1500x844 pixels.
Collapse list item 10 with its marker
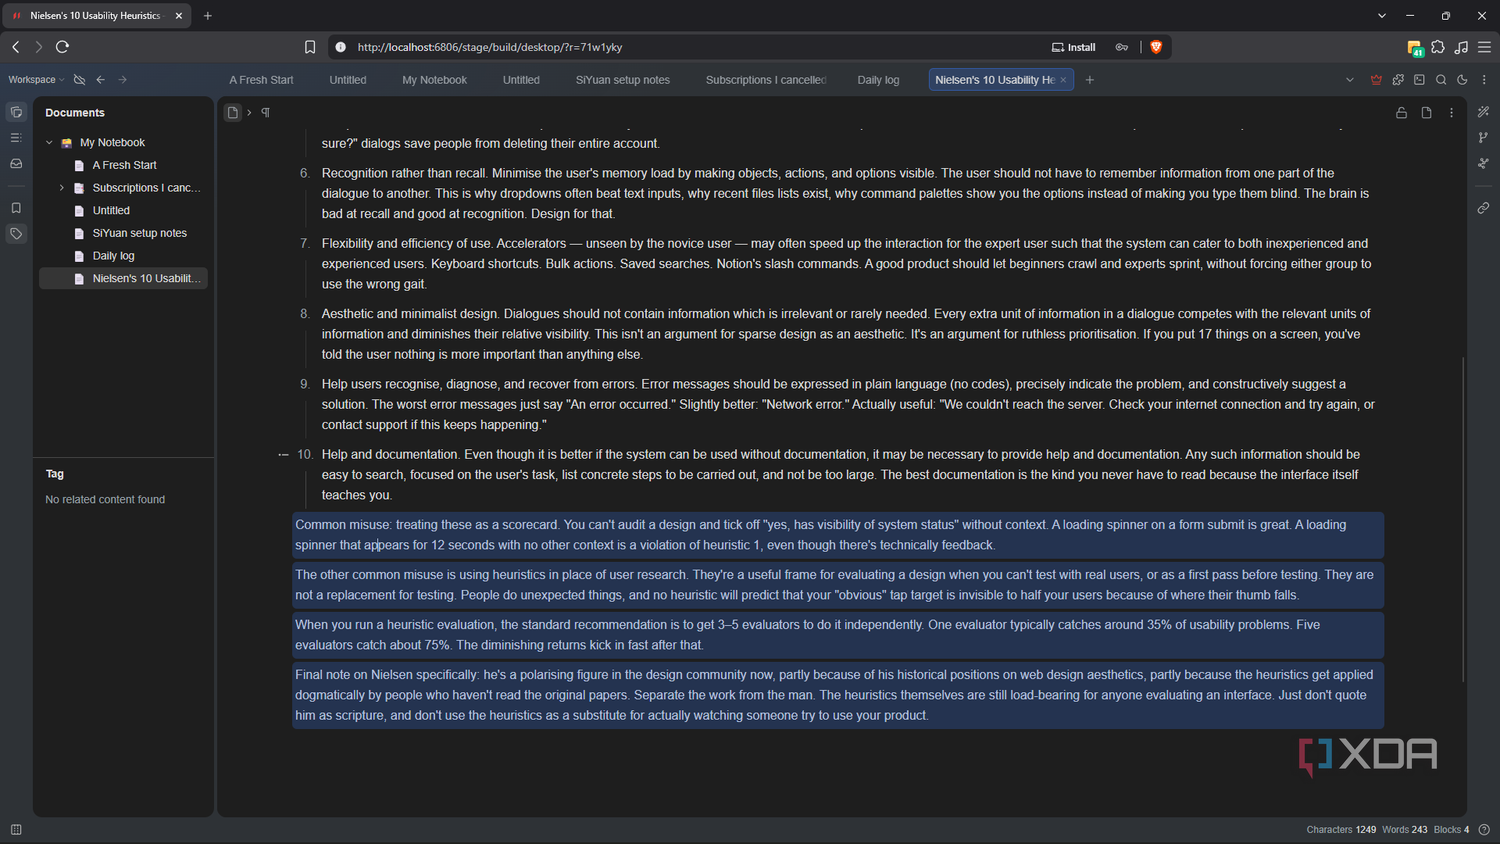(x=283, y=455)
